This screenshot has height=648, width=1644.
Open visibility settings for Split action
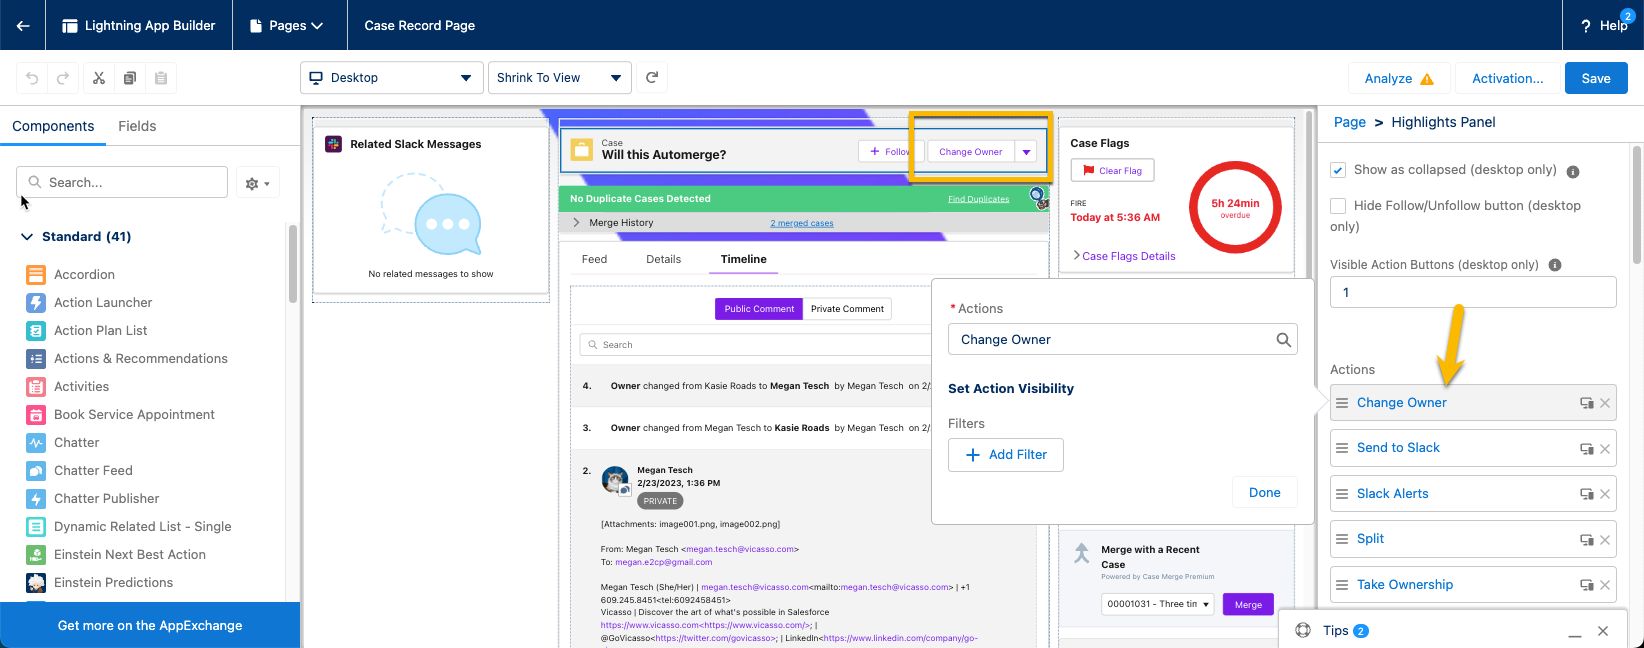coord(1587,540)
